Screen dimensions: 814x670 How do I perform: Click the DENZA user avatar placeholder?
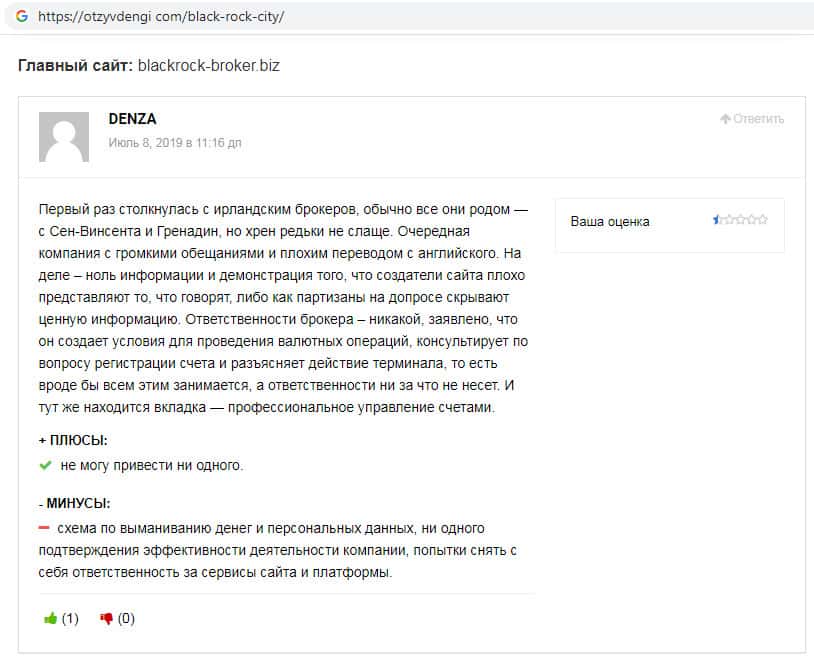tap(63, 137)
